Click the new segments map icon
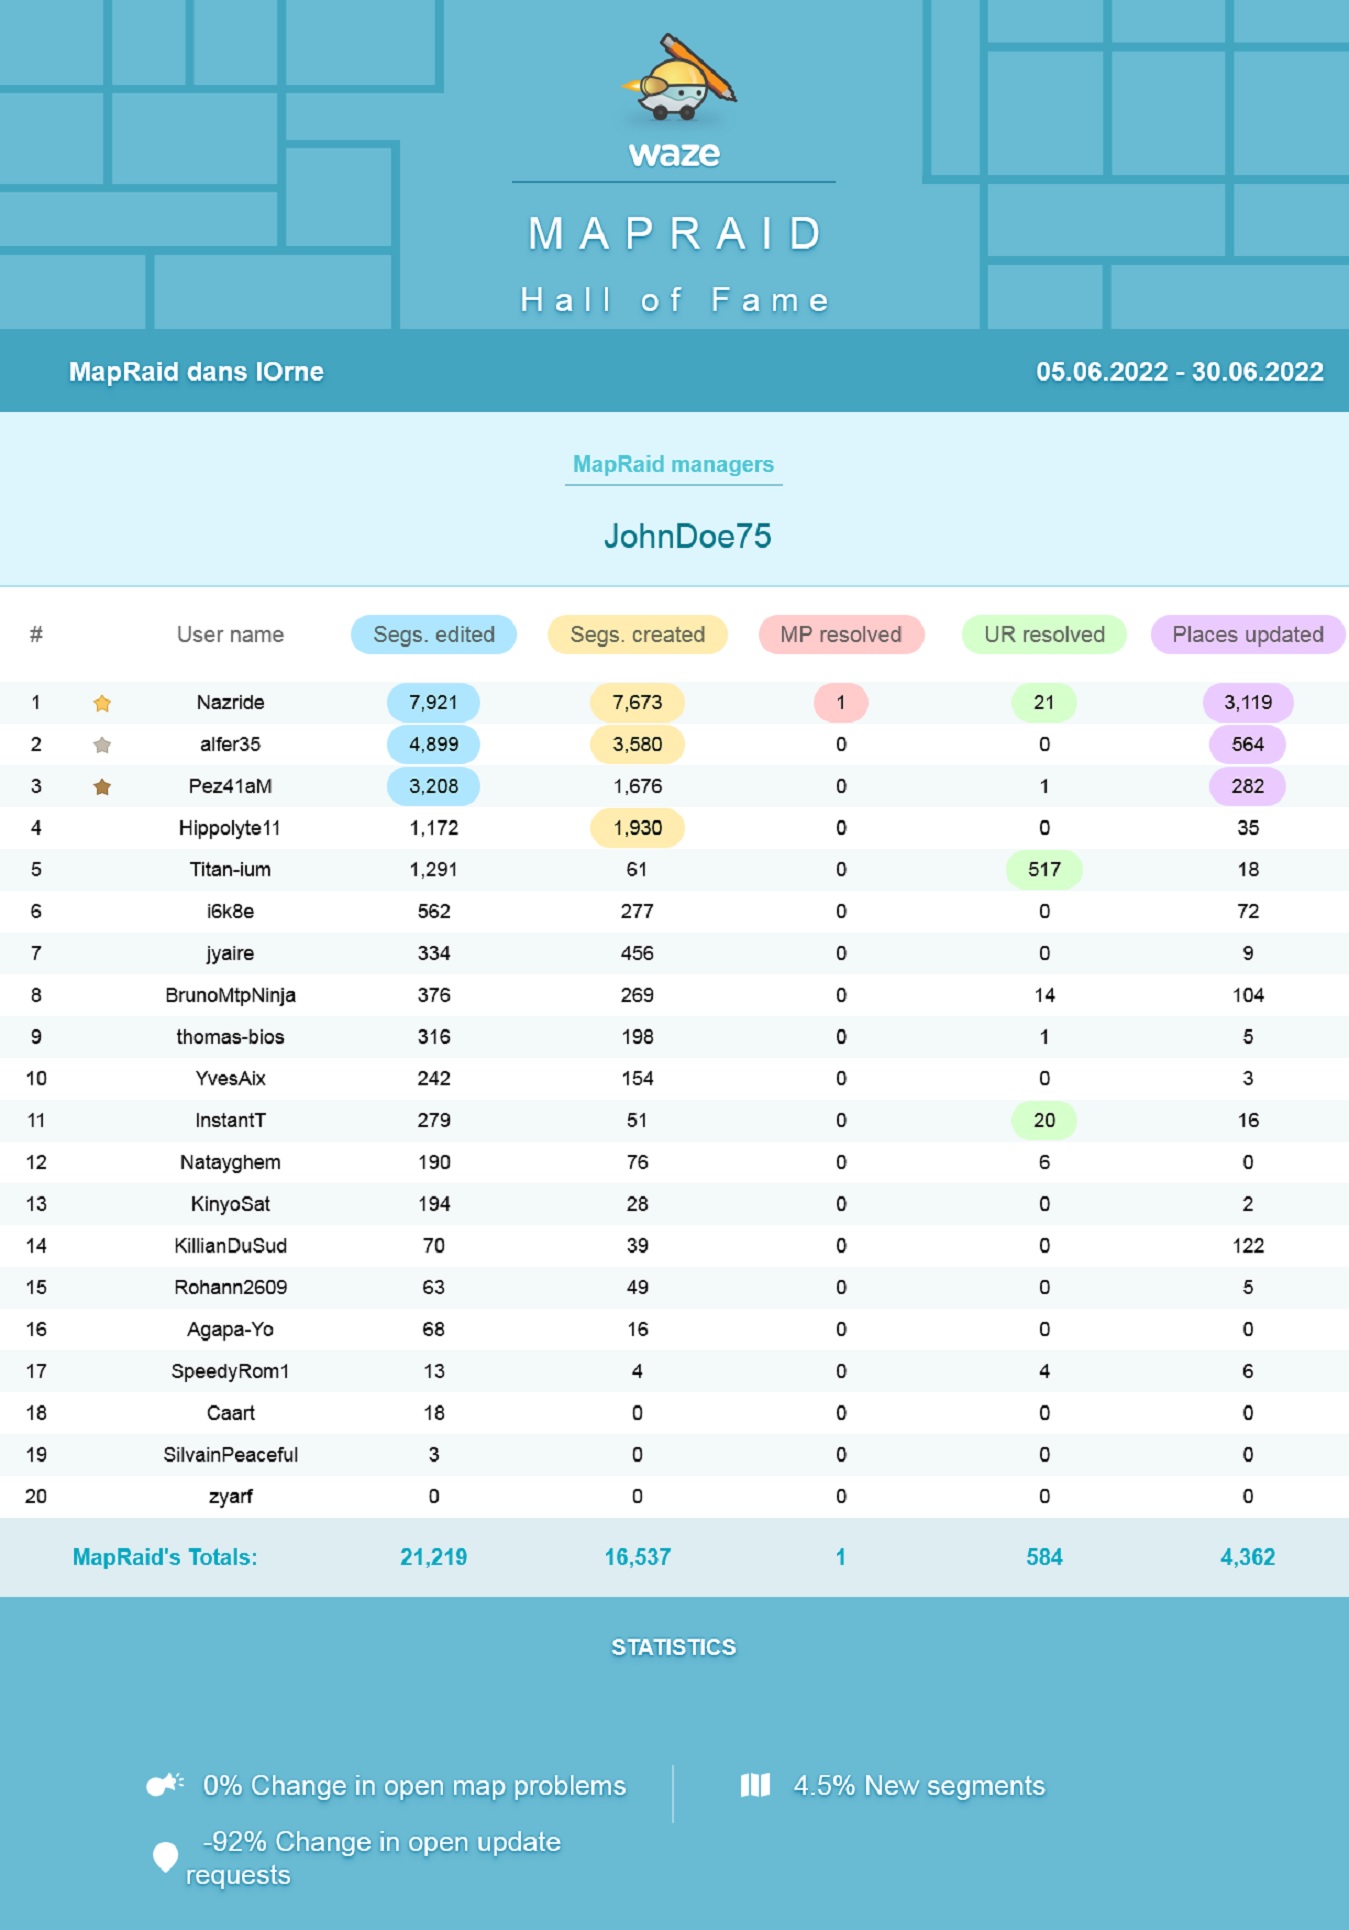Screen dimensions: 1349x1930 pos(755,1785)
